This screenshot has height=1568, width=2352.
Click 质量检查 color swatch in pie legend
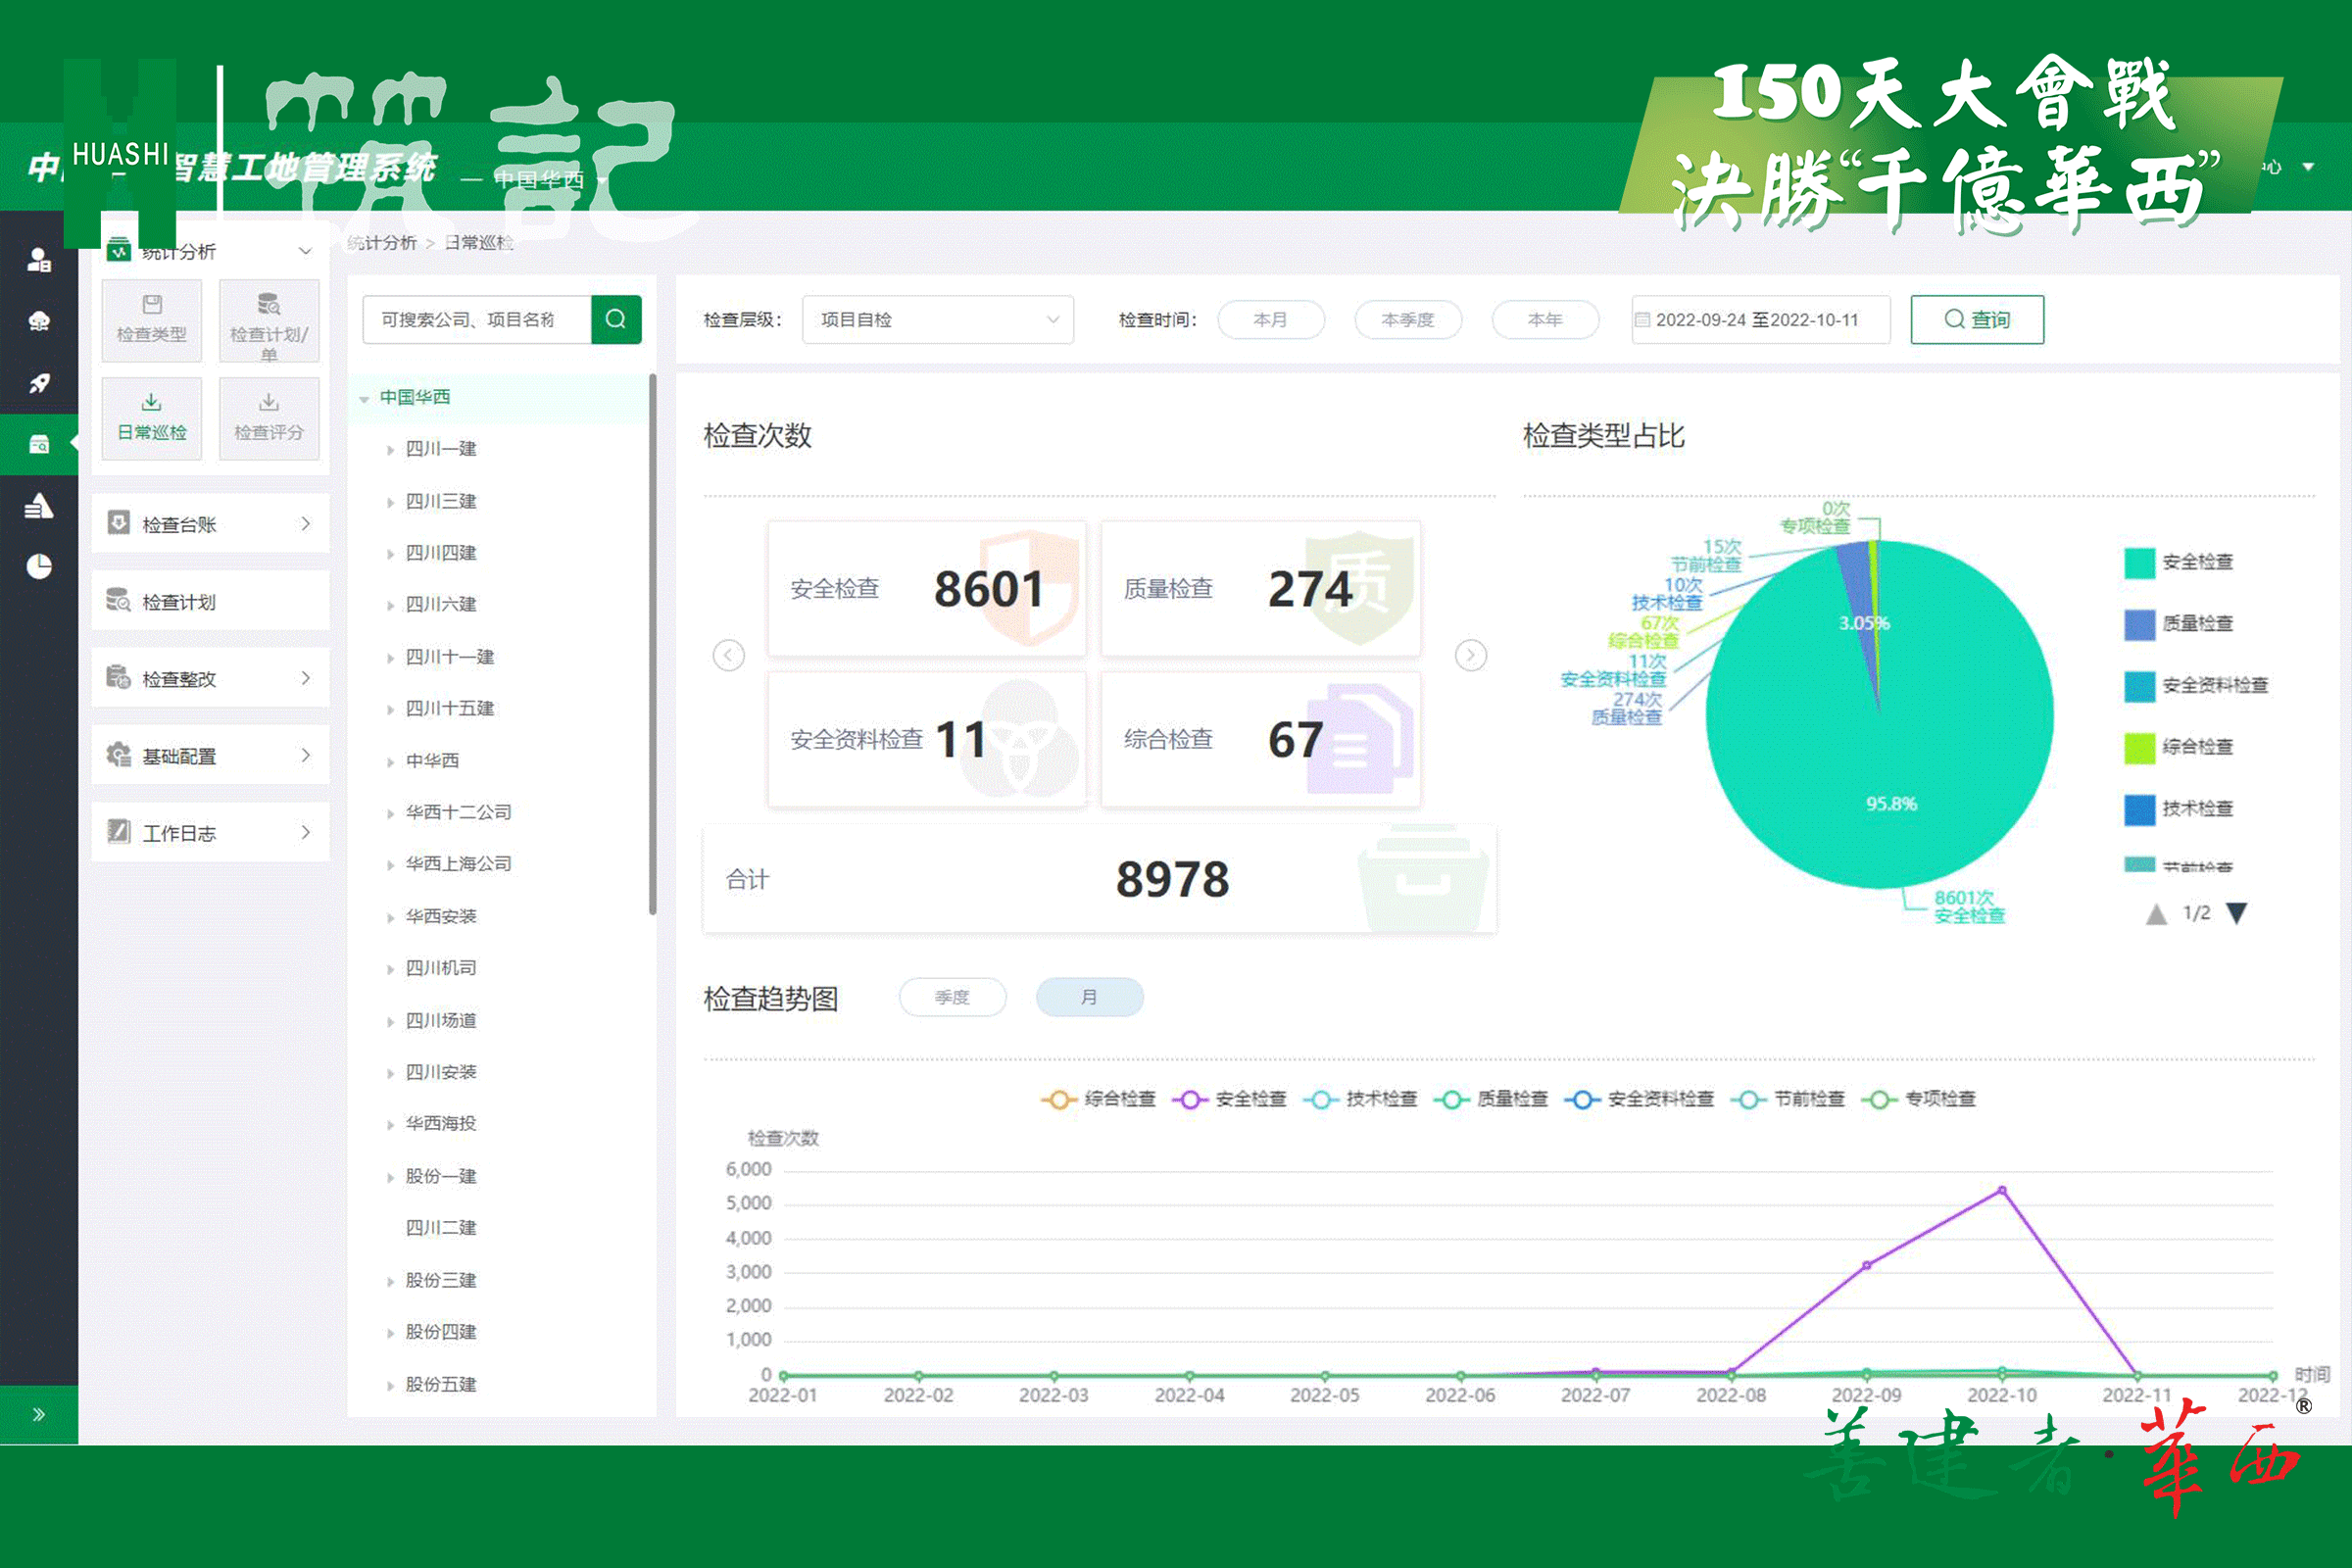pyautogui.click(x=2138, y=624)
